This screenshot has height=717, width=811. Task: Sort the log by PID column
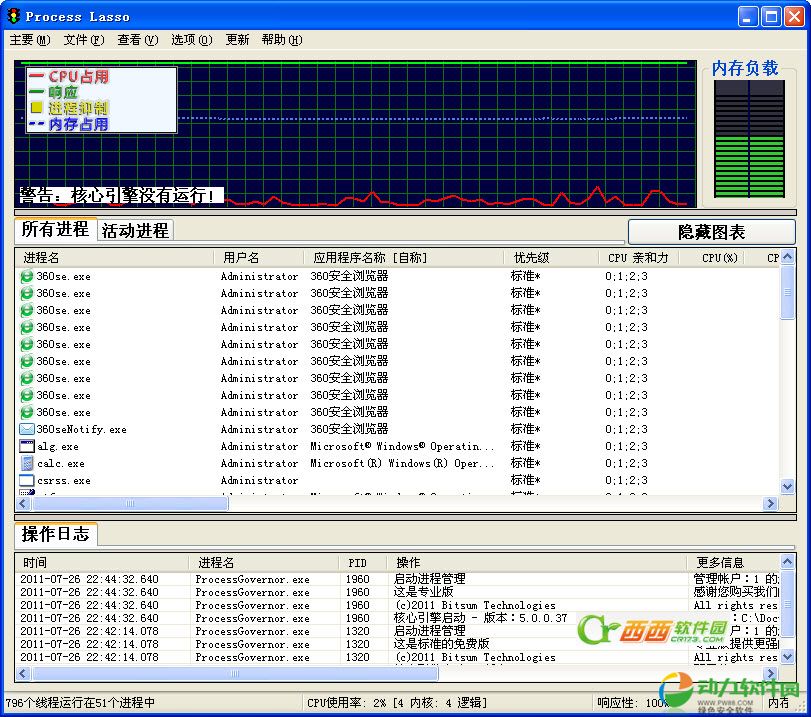(357, 563)
